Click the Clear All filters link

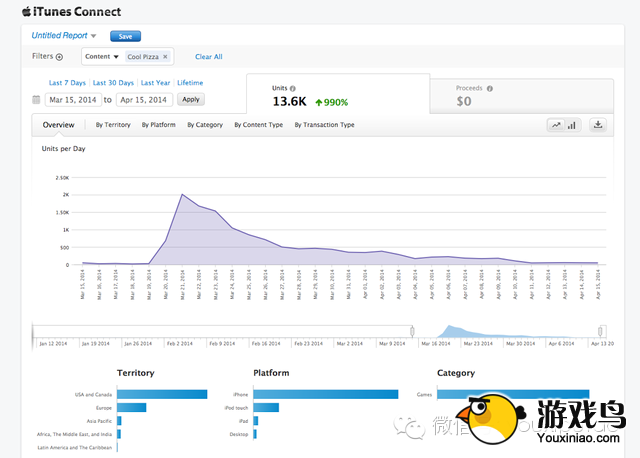click(208, 57)
